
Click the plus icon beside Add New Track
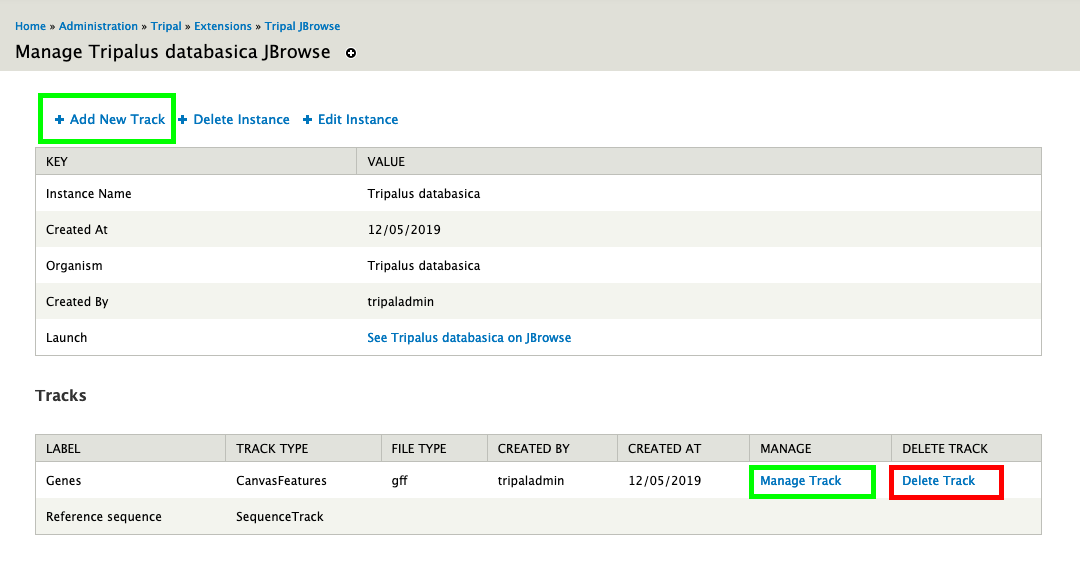(x=59, y=120)
